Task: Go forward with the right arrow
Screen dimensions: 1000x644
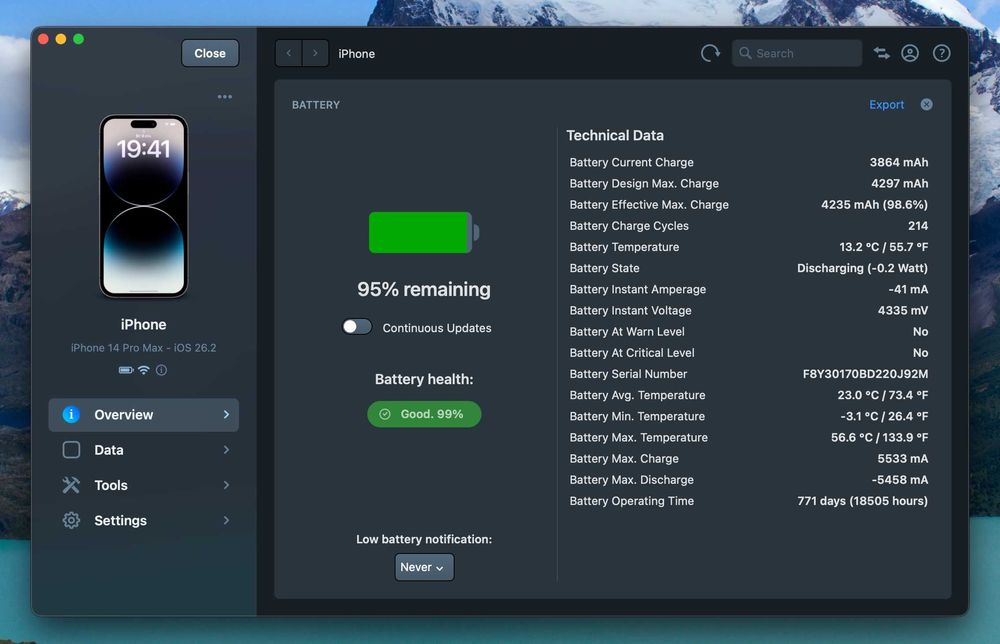Action: pos(315,54)
